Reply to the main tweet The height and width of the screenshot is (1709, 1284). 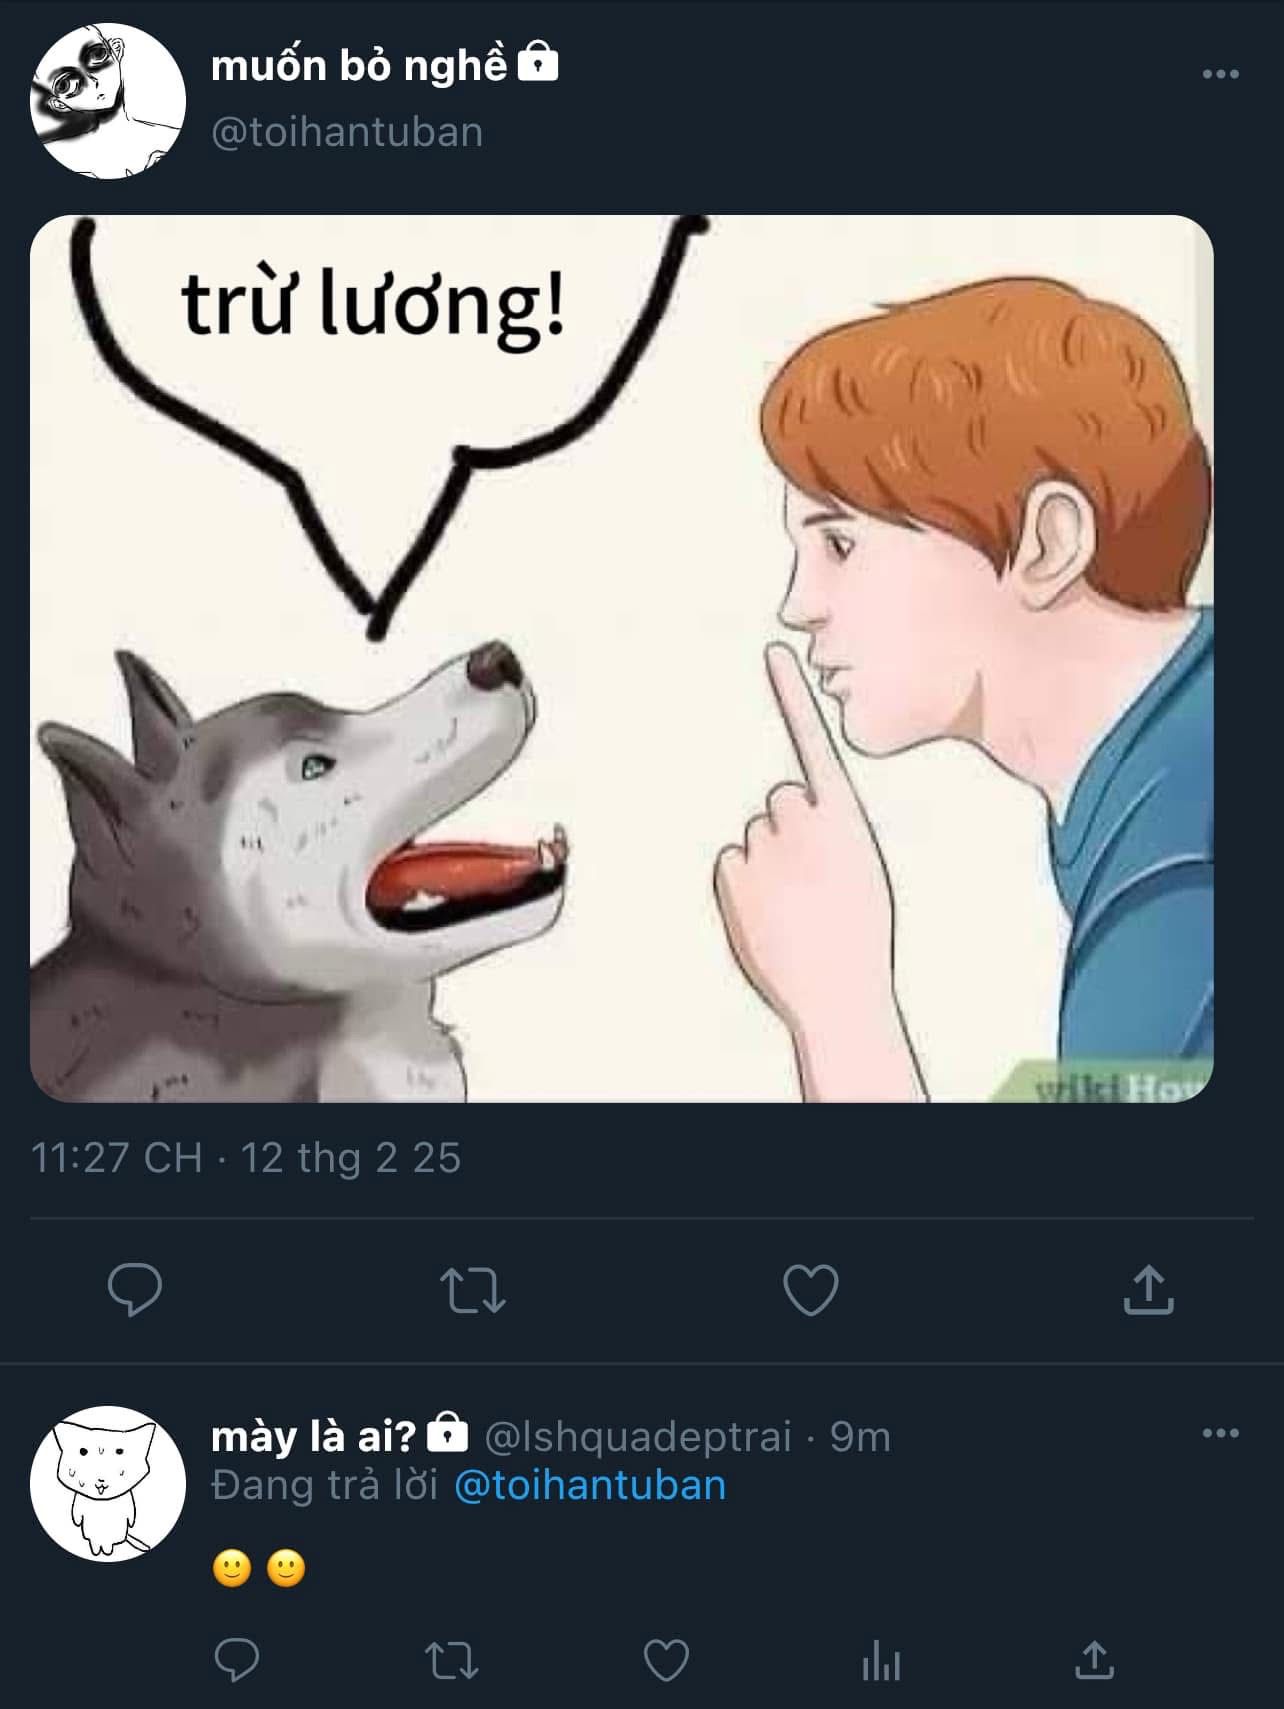point(134,1289)
